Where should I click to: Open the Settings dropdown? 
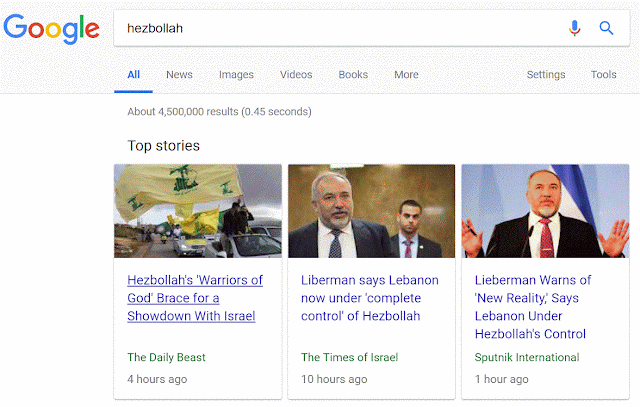546,75
